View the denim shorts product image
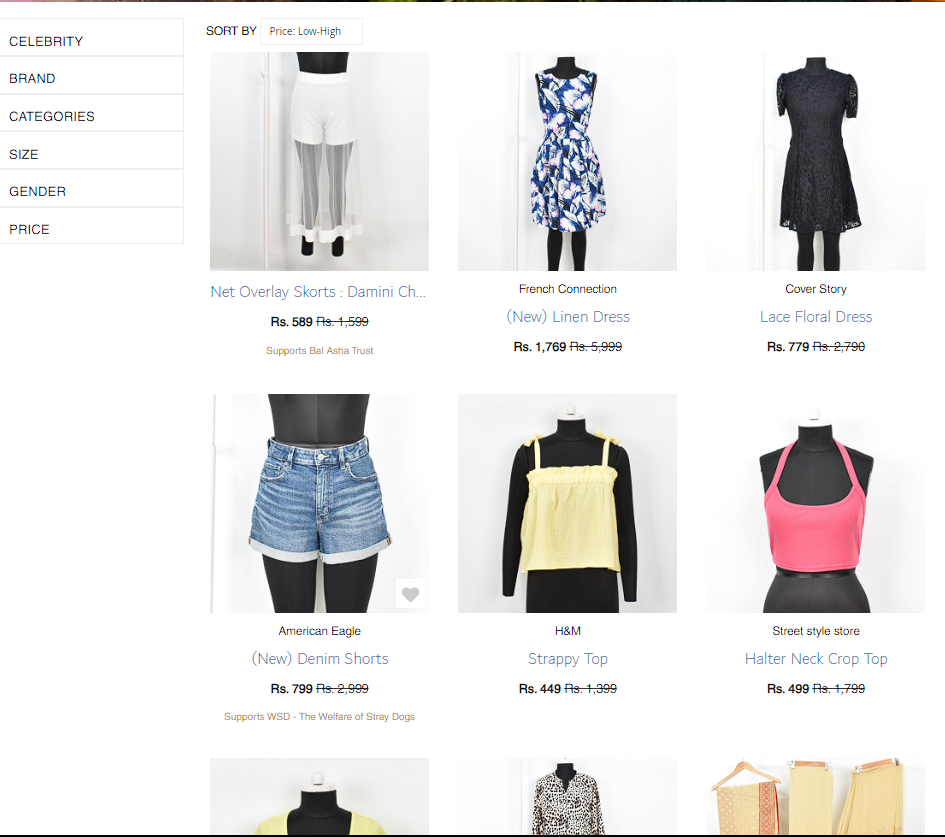The image size is (945, 837). [x=319, y=503]
